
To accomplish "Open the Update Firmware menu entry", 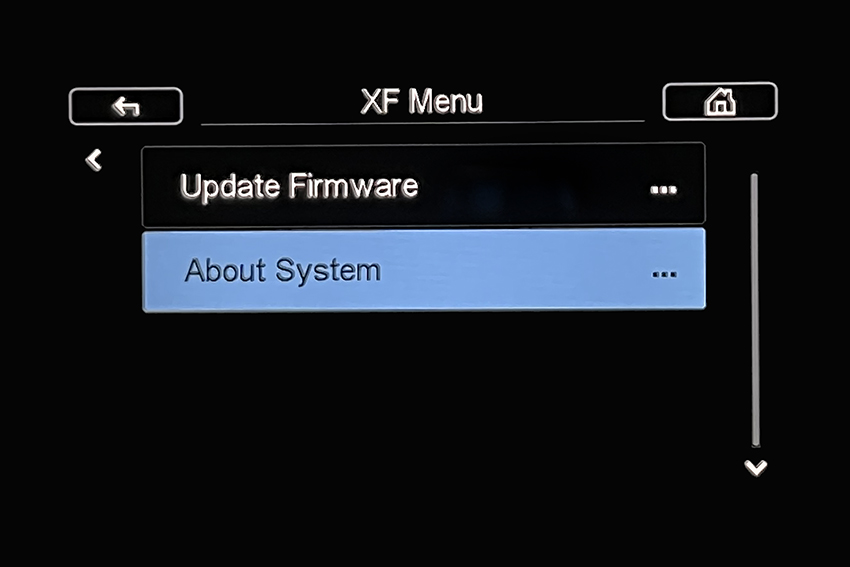I will click(423, 184).
